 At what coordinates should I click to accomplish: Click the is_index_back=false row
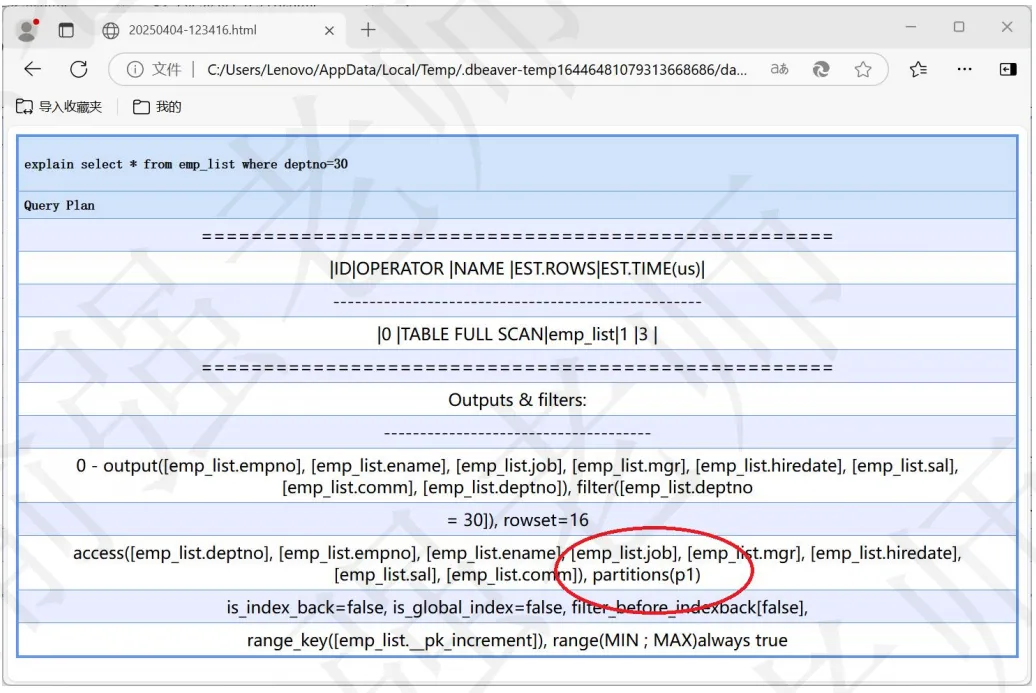pos(517,606)
